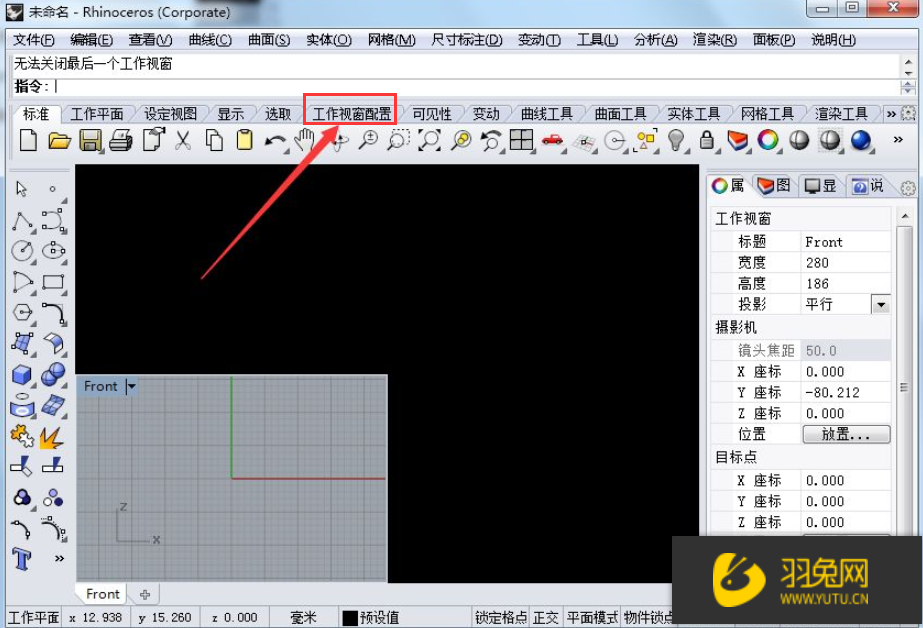Select the Front viewport tab at bottom

102,594
